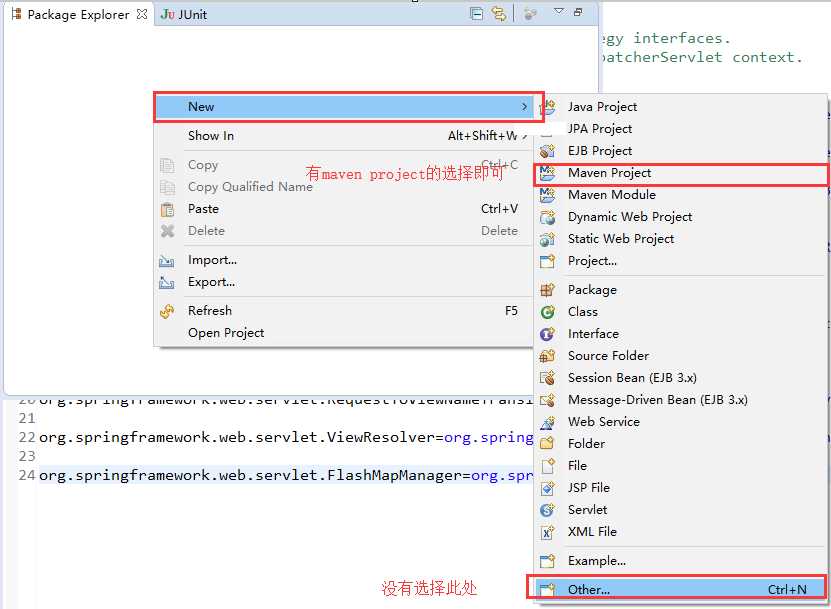Screen dimensions: 831x609
Task: Click line number 21 in editor
Action: [27, 419]
